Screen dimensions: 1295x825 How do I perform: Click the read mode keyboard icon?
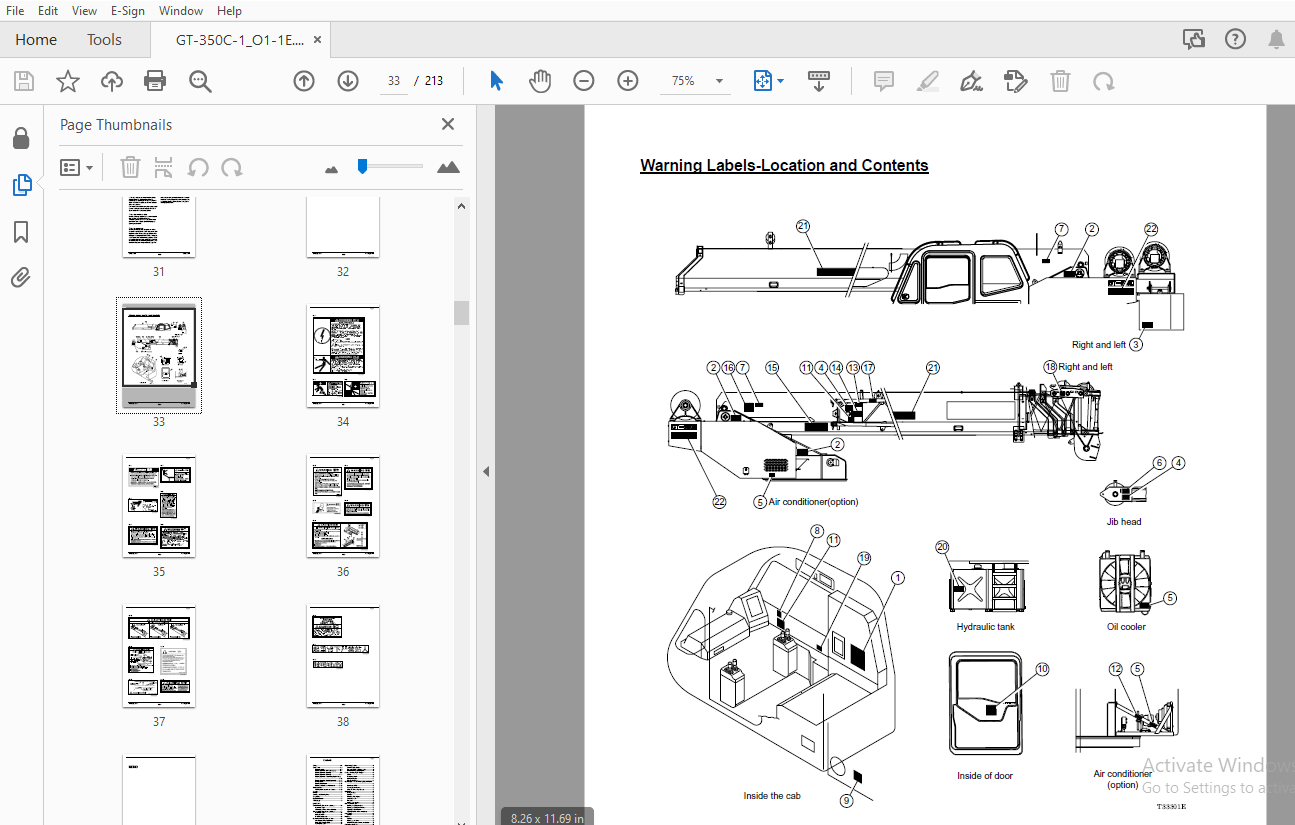(819, 81)
